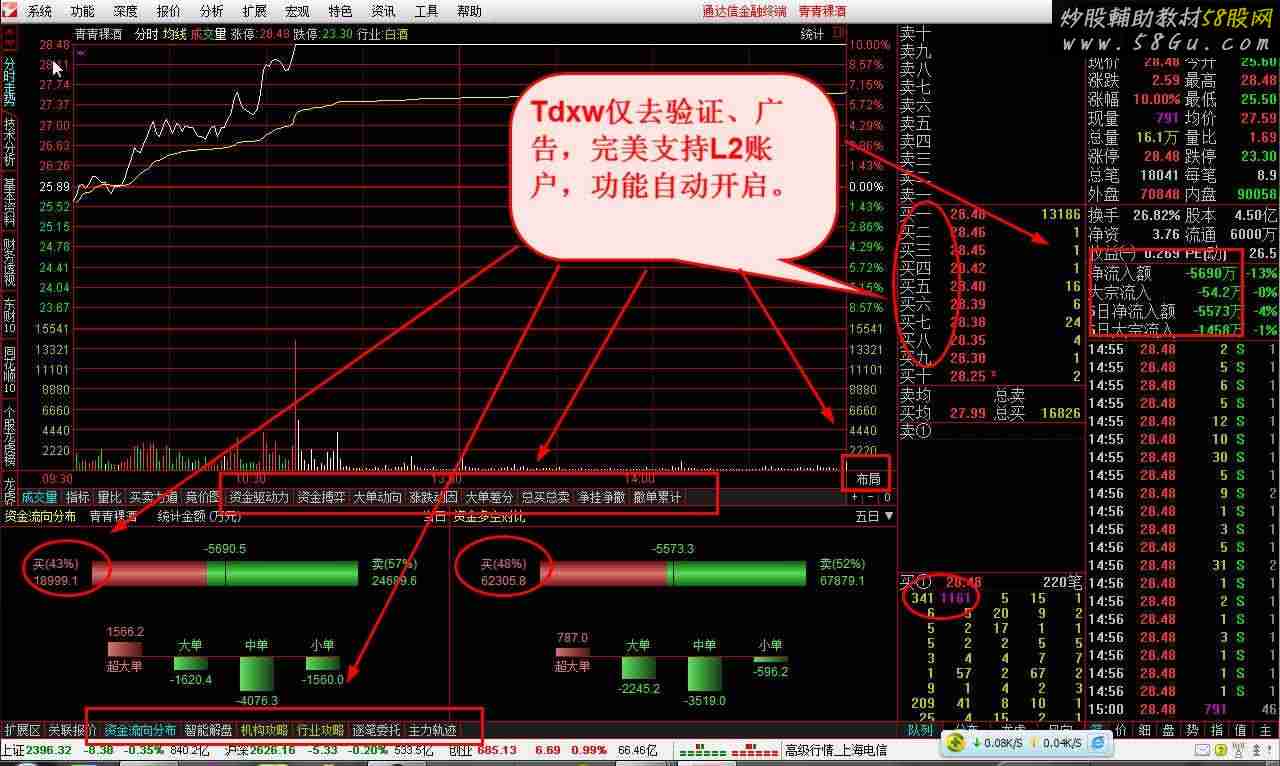This screenshot has width=1280, height=766.
Task: Select the 当日 period label
Action: pyautogui.click(x=433, y=516)
